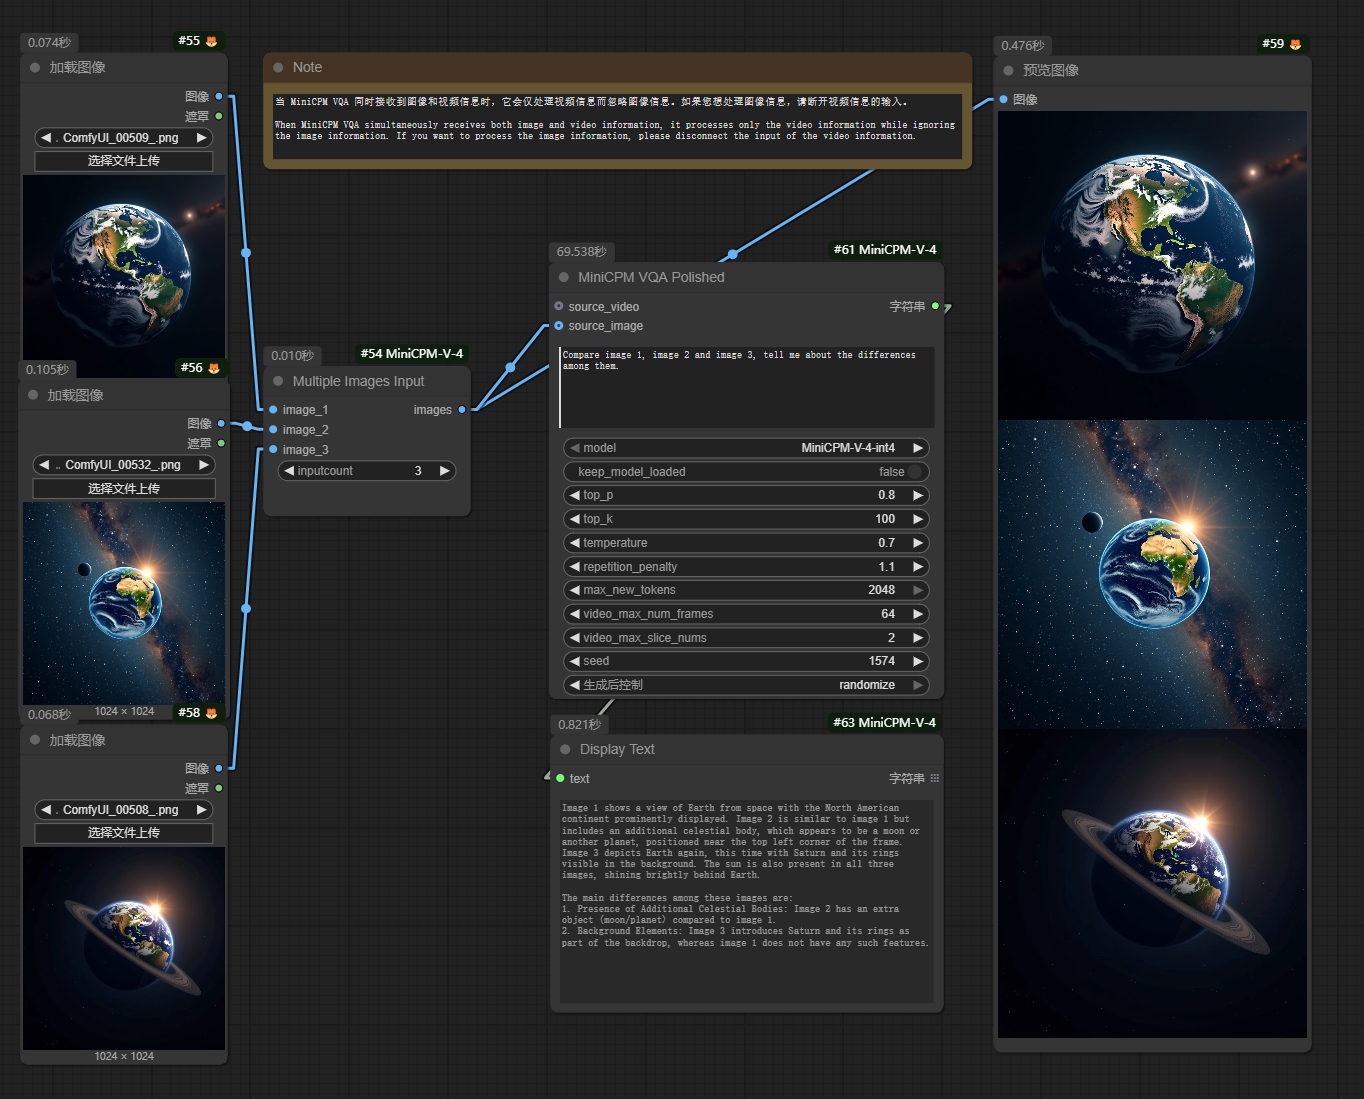The height and width of the screenshot is (1099, 1364).
Task: Click the image_1 input port
Action: [273, 409]
